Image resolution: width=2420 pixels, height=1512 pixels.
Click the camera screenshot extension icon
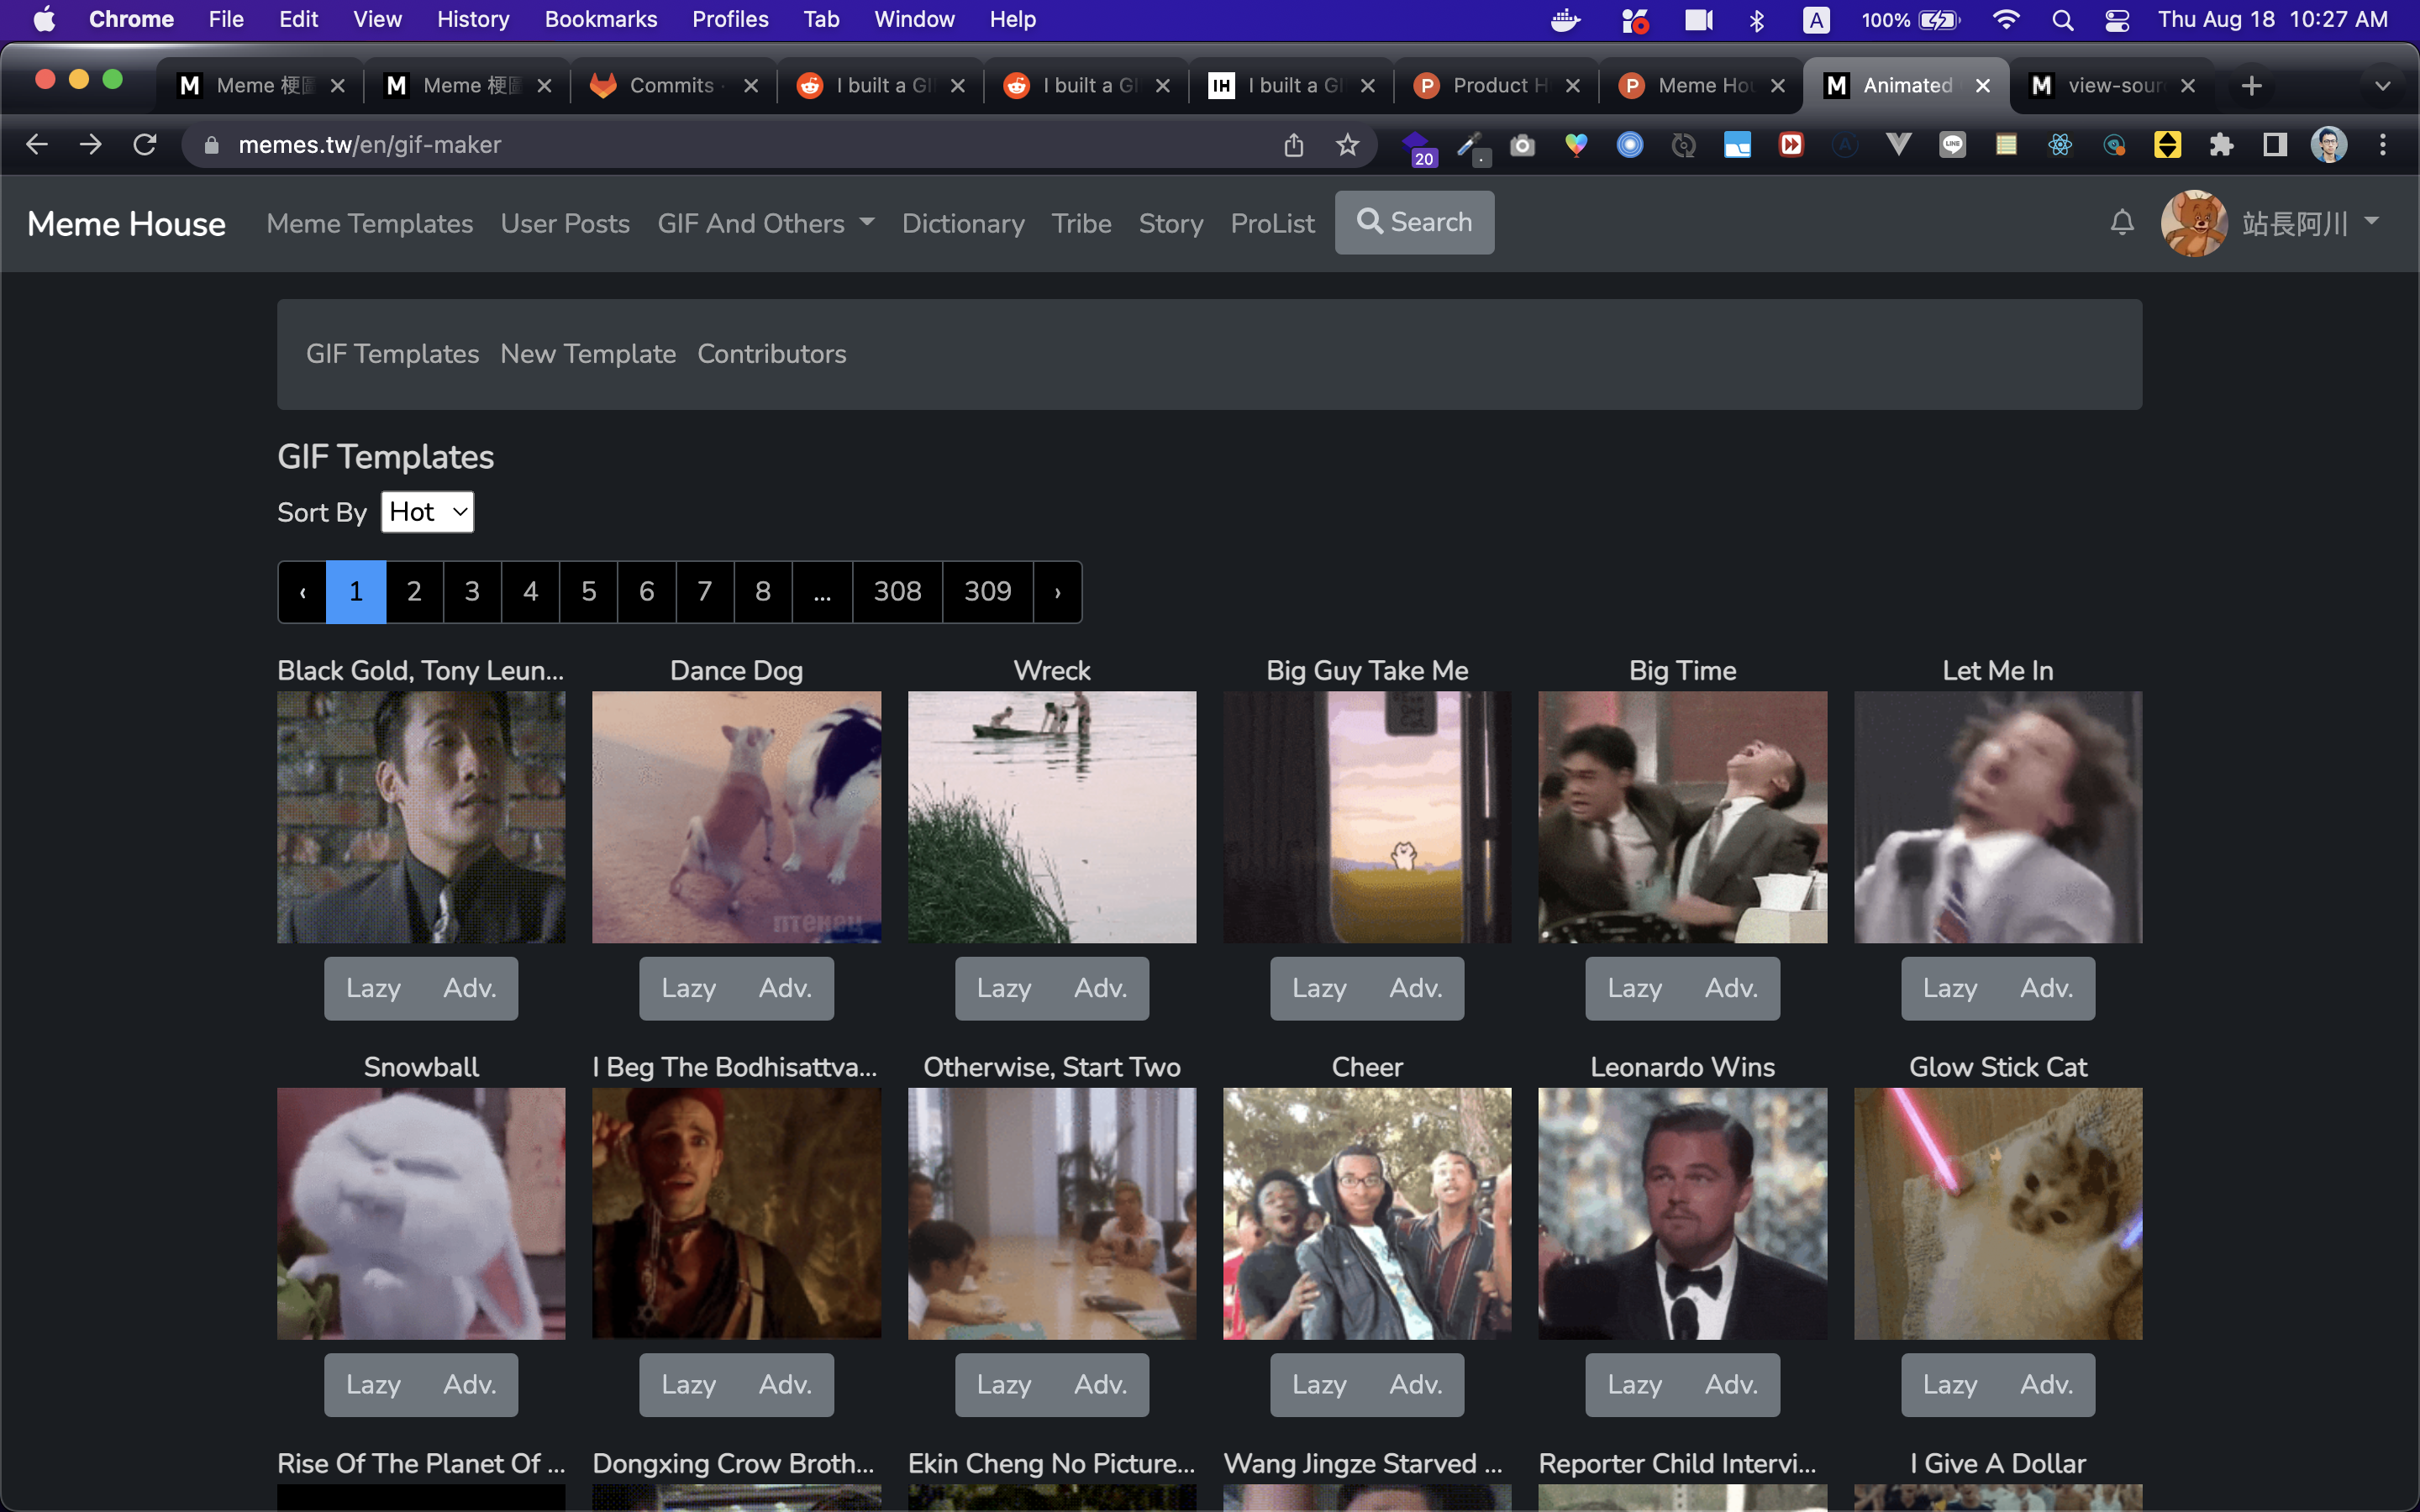click(1522, 145)
